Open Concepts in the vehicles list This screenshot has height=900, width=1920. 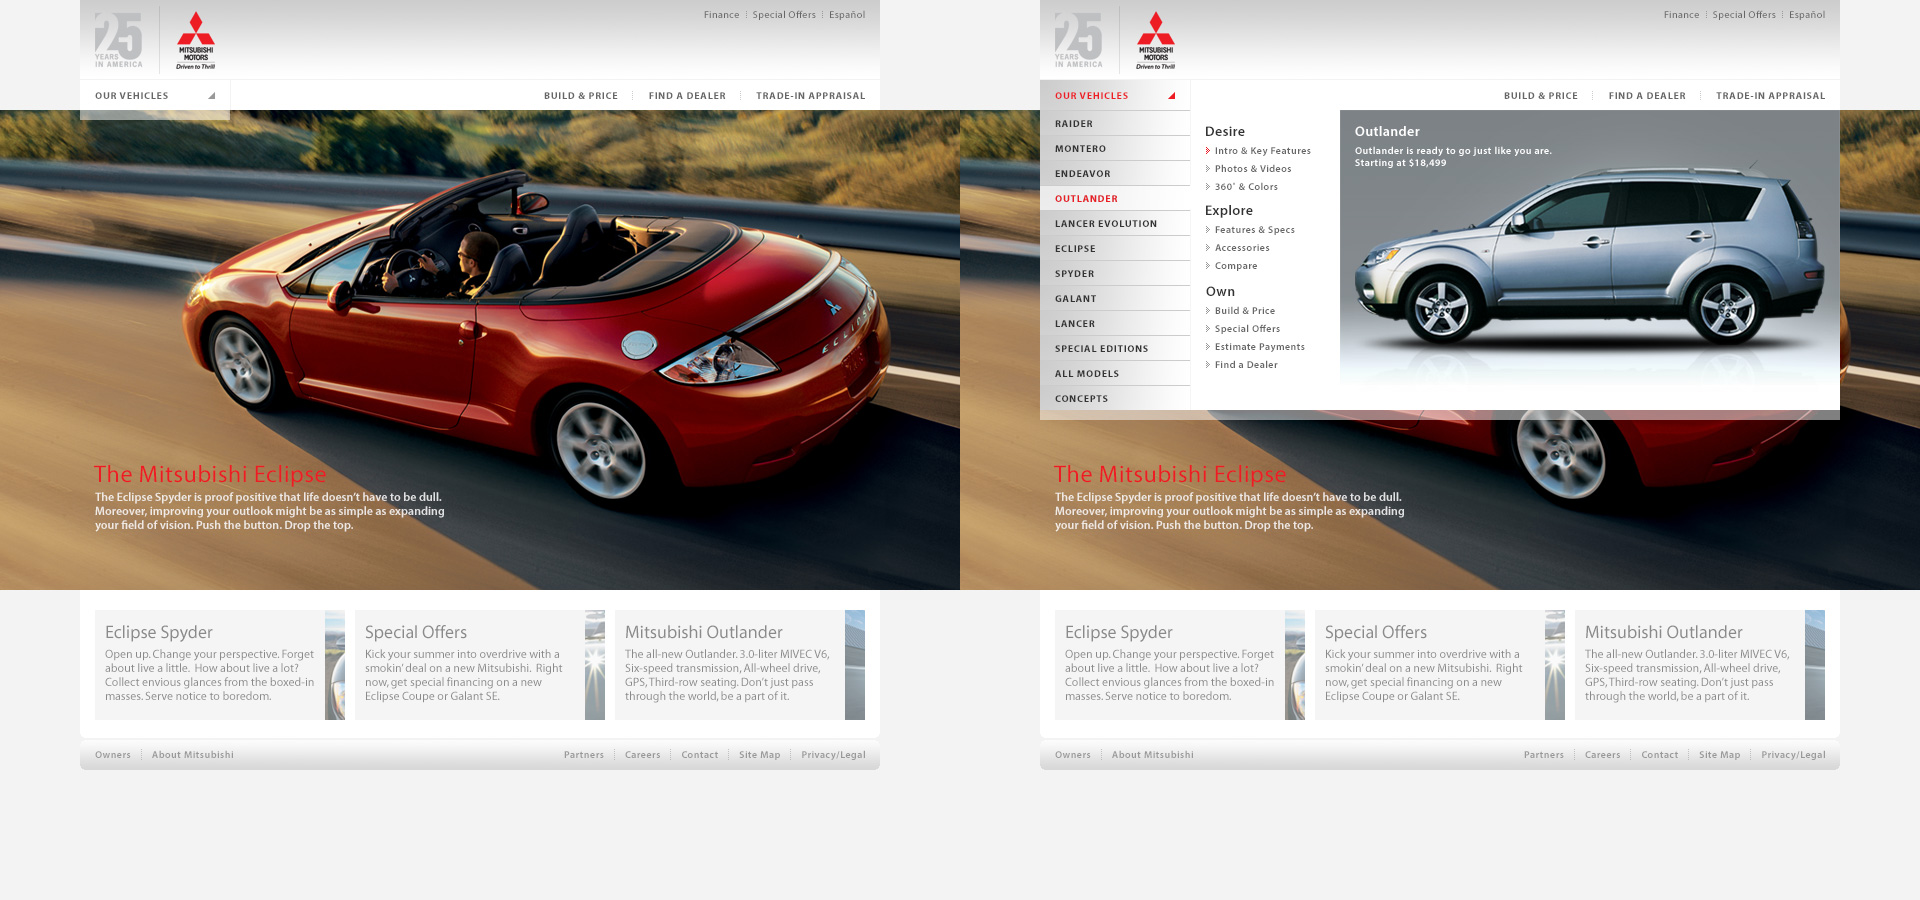[1115, 399]
